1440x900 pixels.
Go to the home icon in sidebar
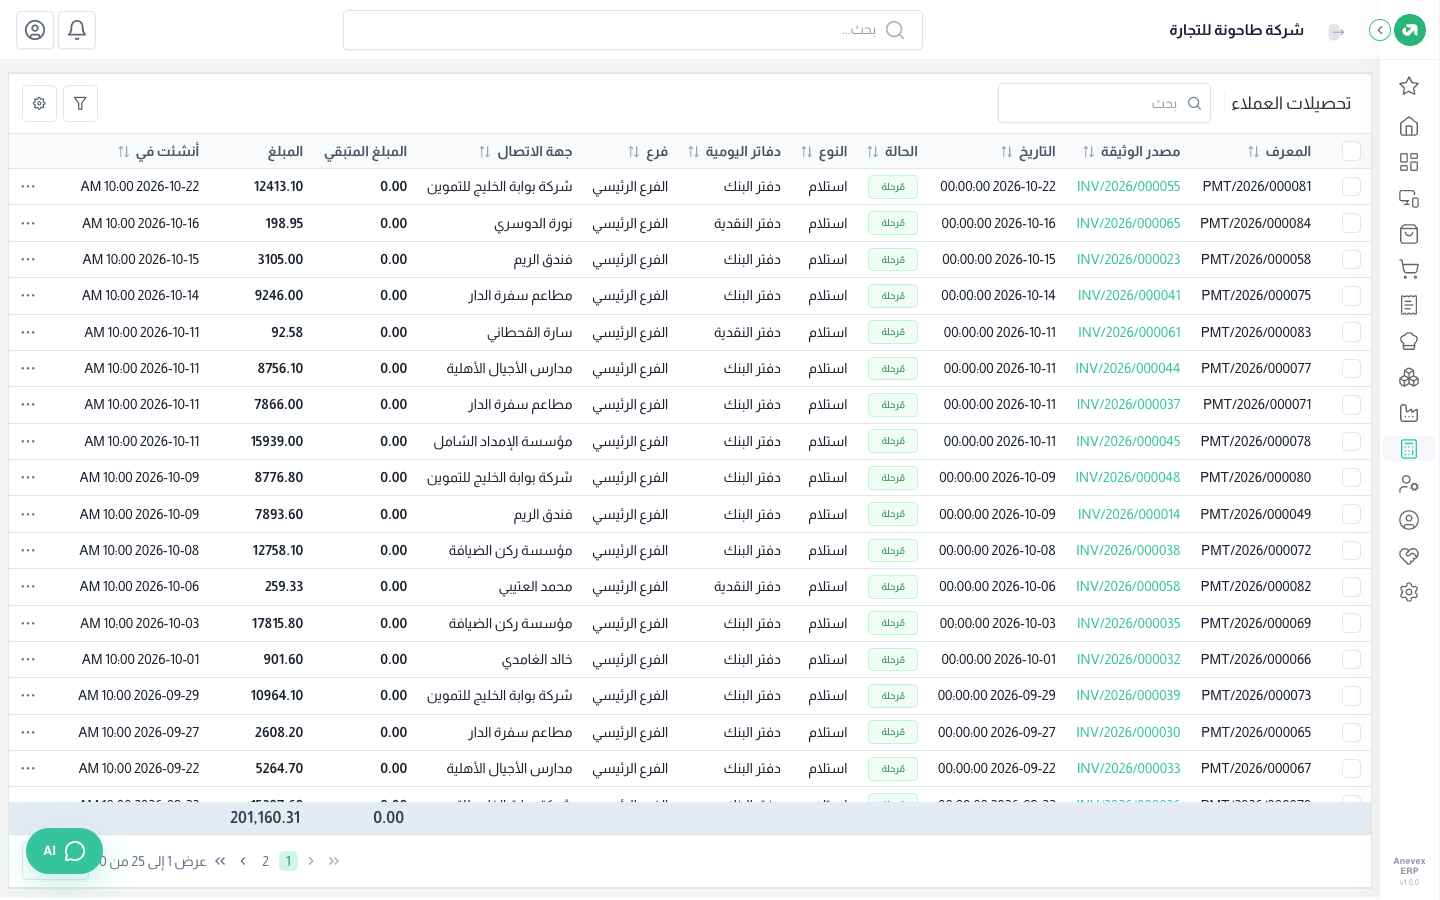[x=1409, y=126]
